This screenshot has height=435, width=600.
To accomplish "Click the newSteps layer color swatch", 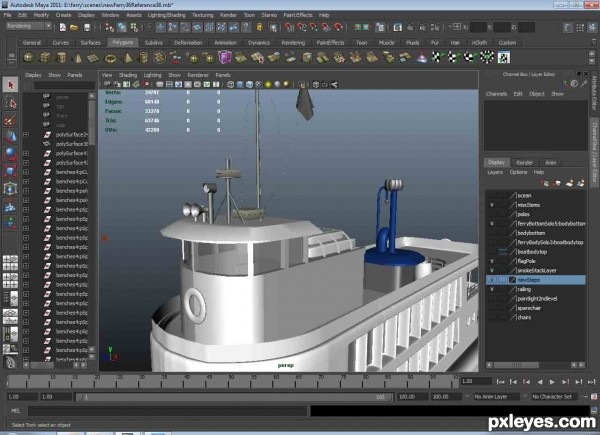I will point(512,280).
